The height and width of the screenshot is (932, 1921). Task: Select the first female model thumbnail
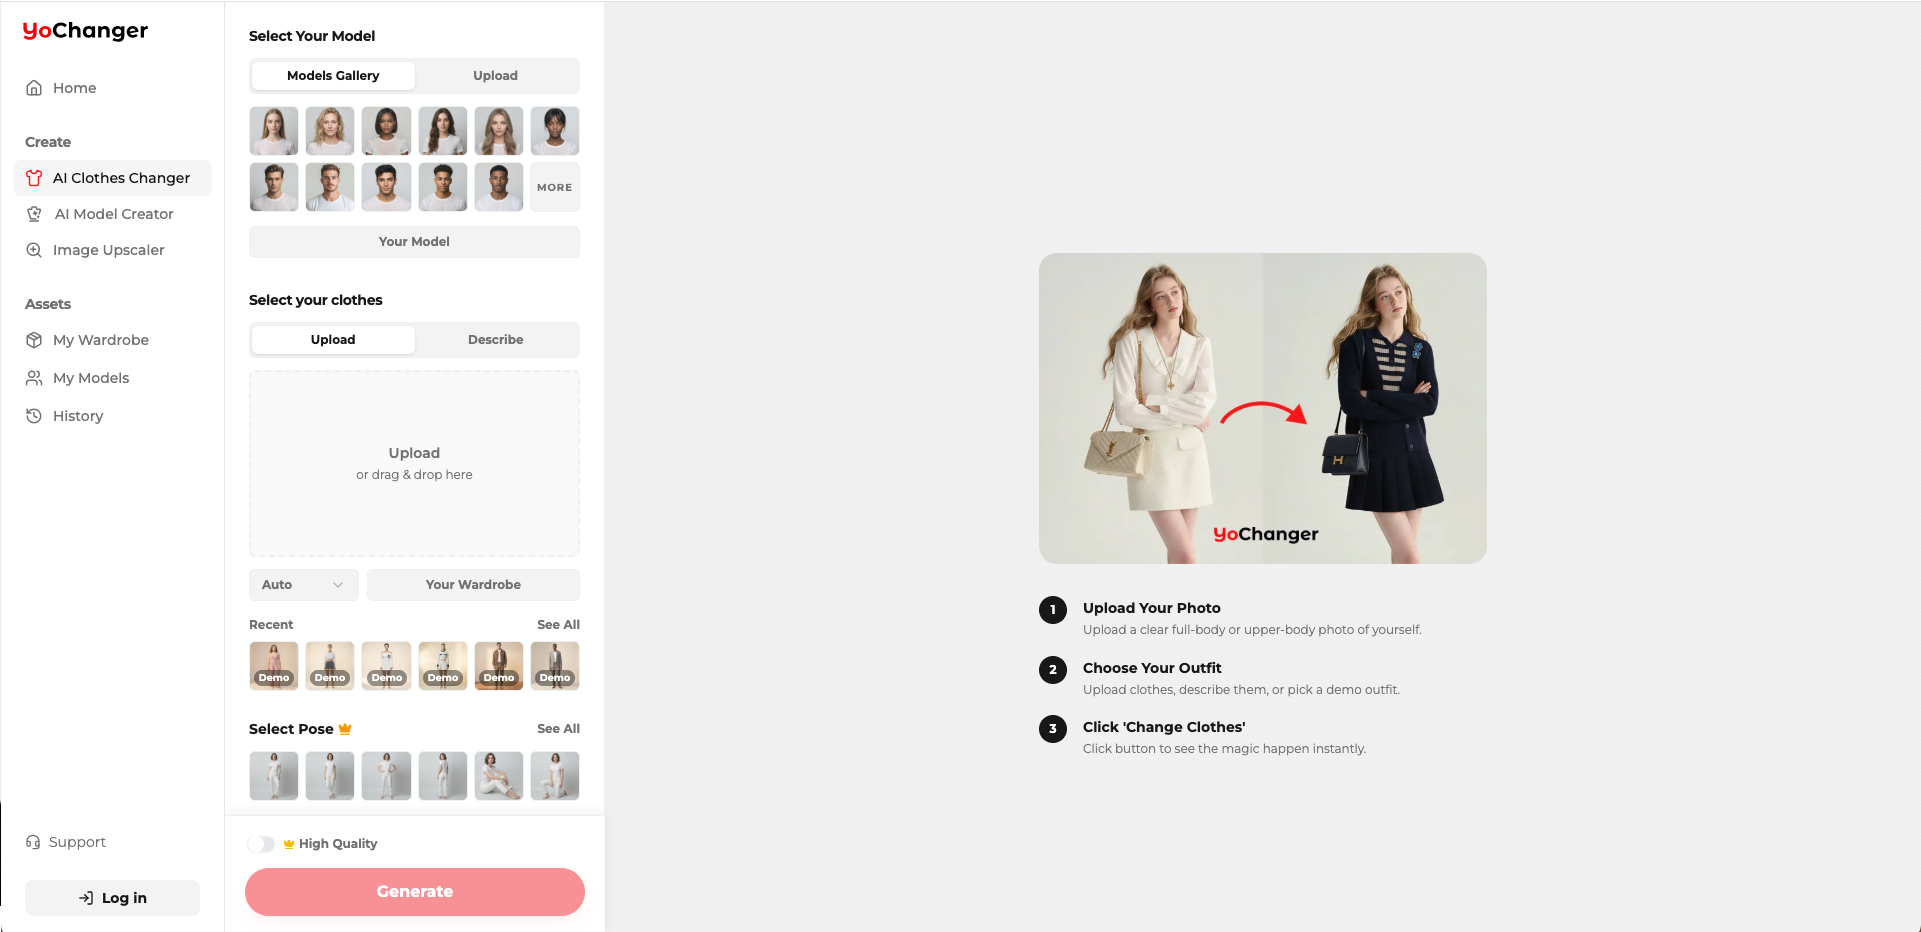click(x=274, y=131)
